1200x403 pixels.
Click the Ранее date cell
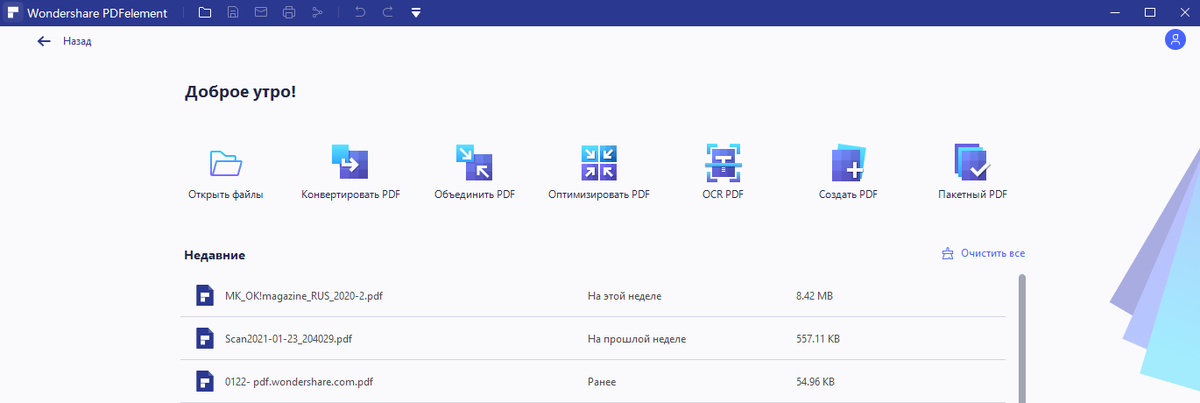[604, 382]
